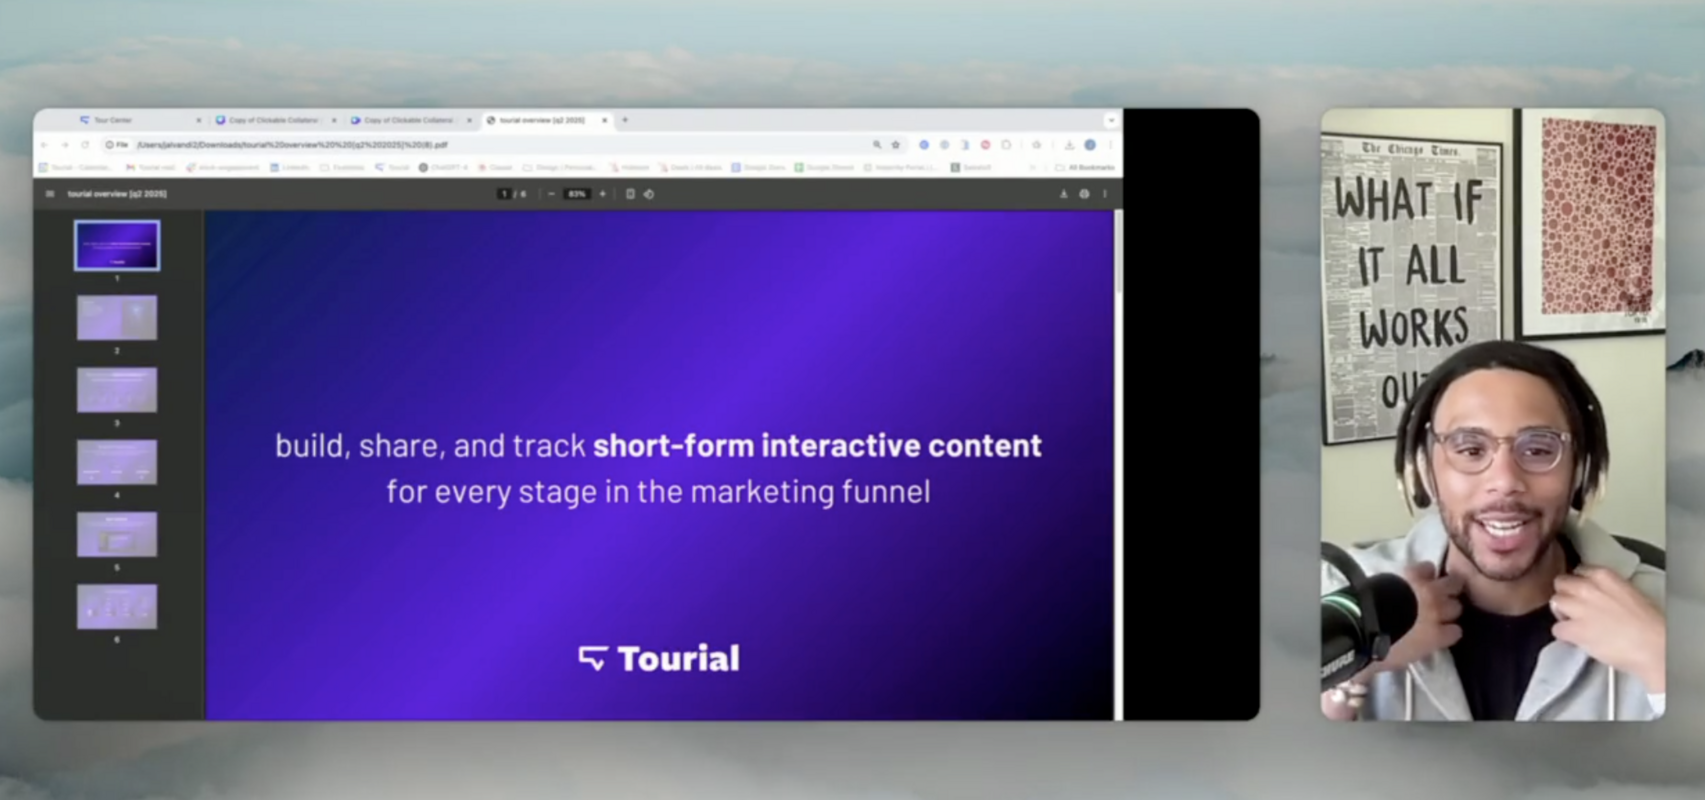This screenshot has height=800, width=1705.
Task: Go forward in browser history
Action: [x=65, y=145]
